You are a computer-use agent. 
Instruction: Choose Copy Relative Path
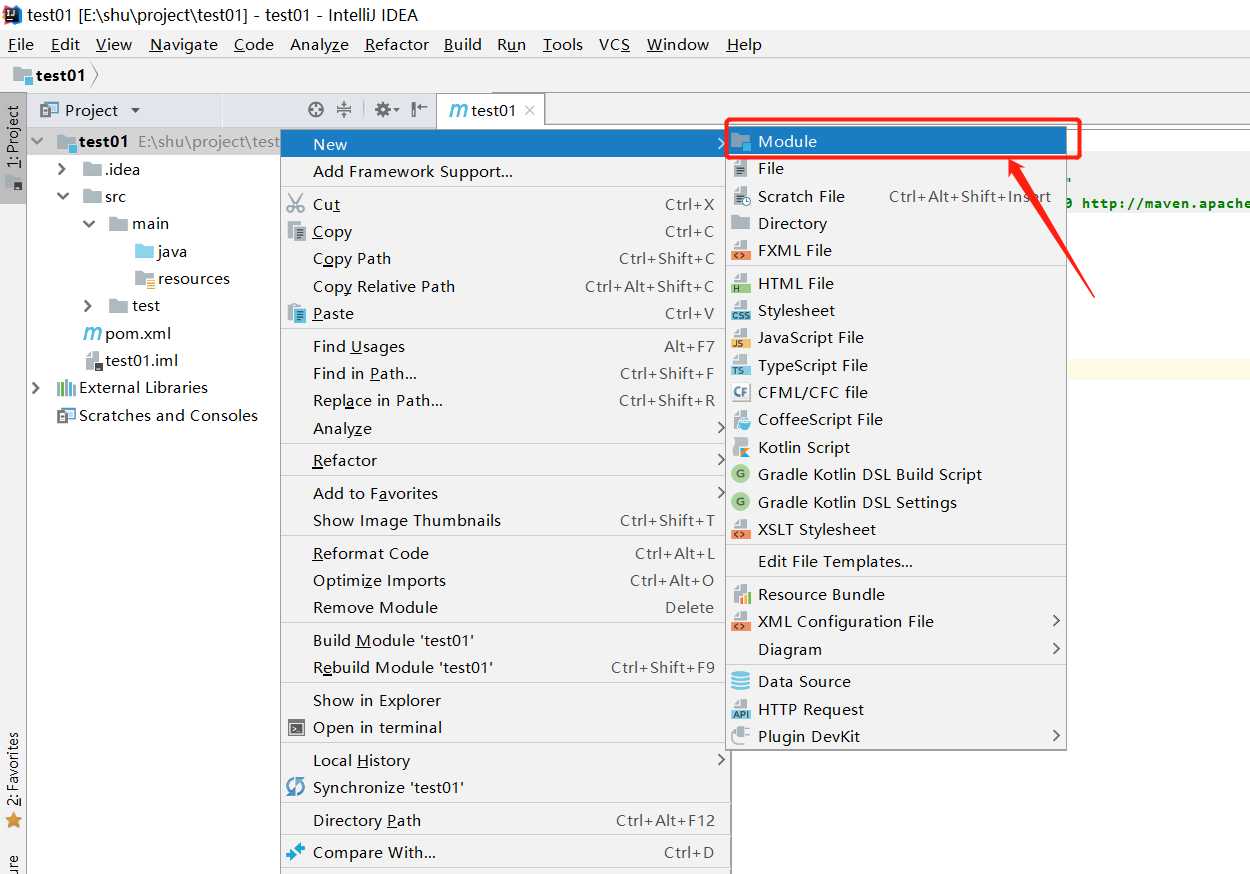[x=505, y=286]
